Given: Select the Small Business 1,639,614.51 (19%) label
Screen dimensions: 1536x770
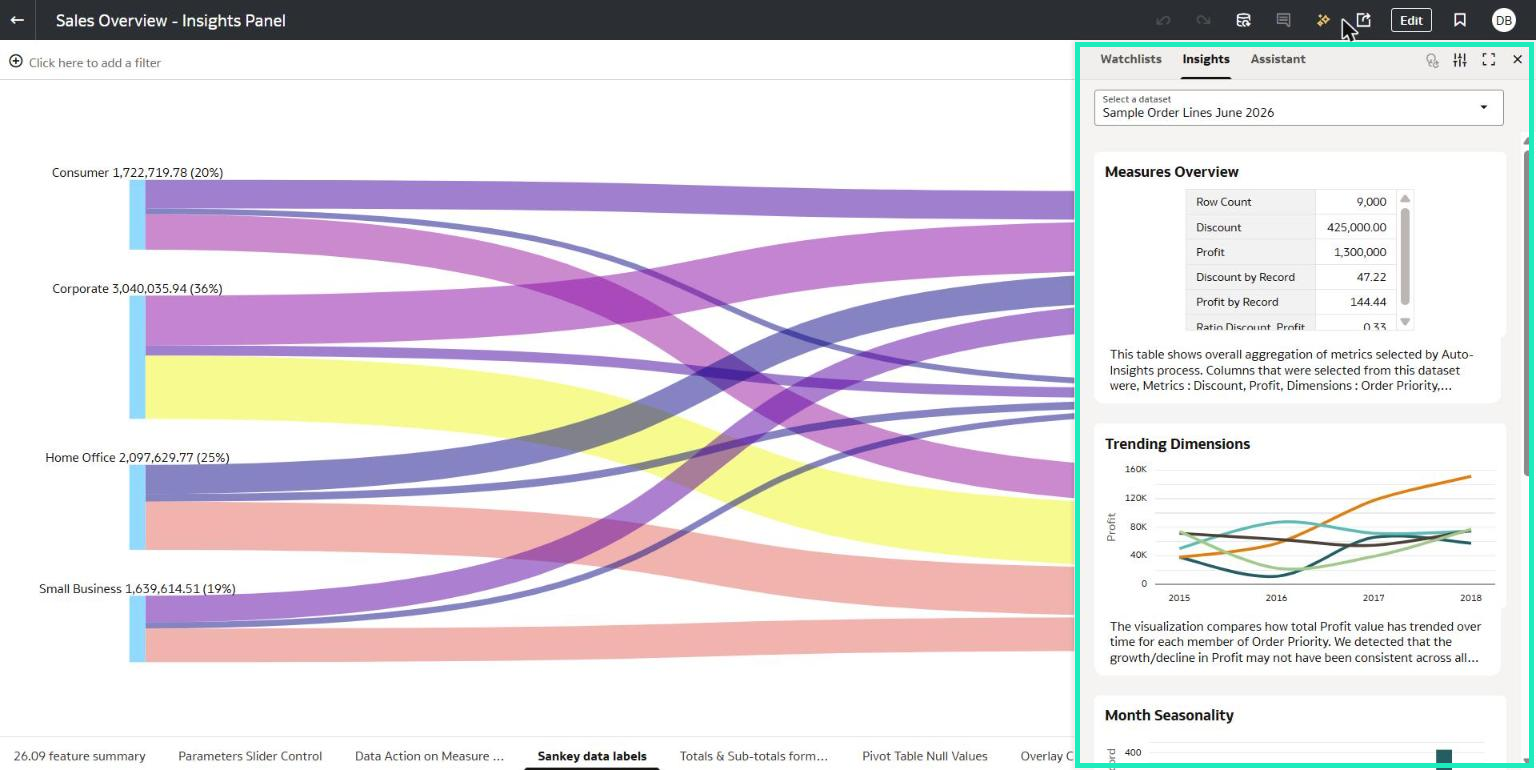Looking at the screenshot, I should 137,589.
